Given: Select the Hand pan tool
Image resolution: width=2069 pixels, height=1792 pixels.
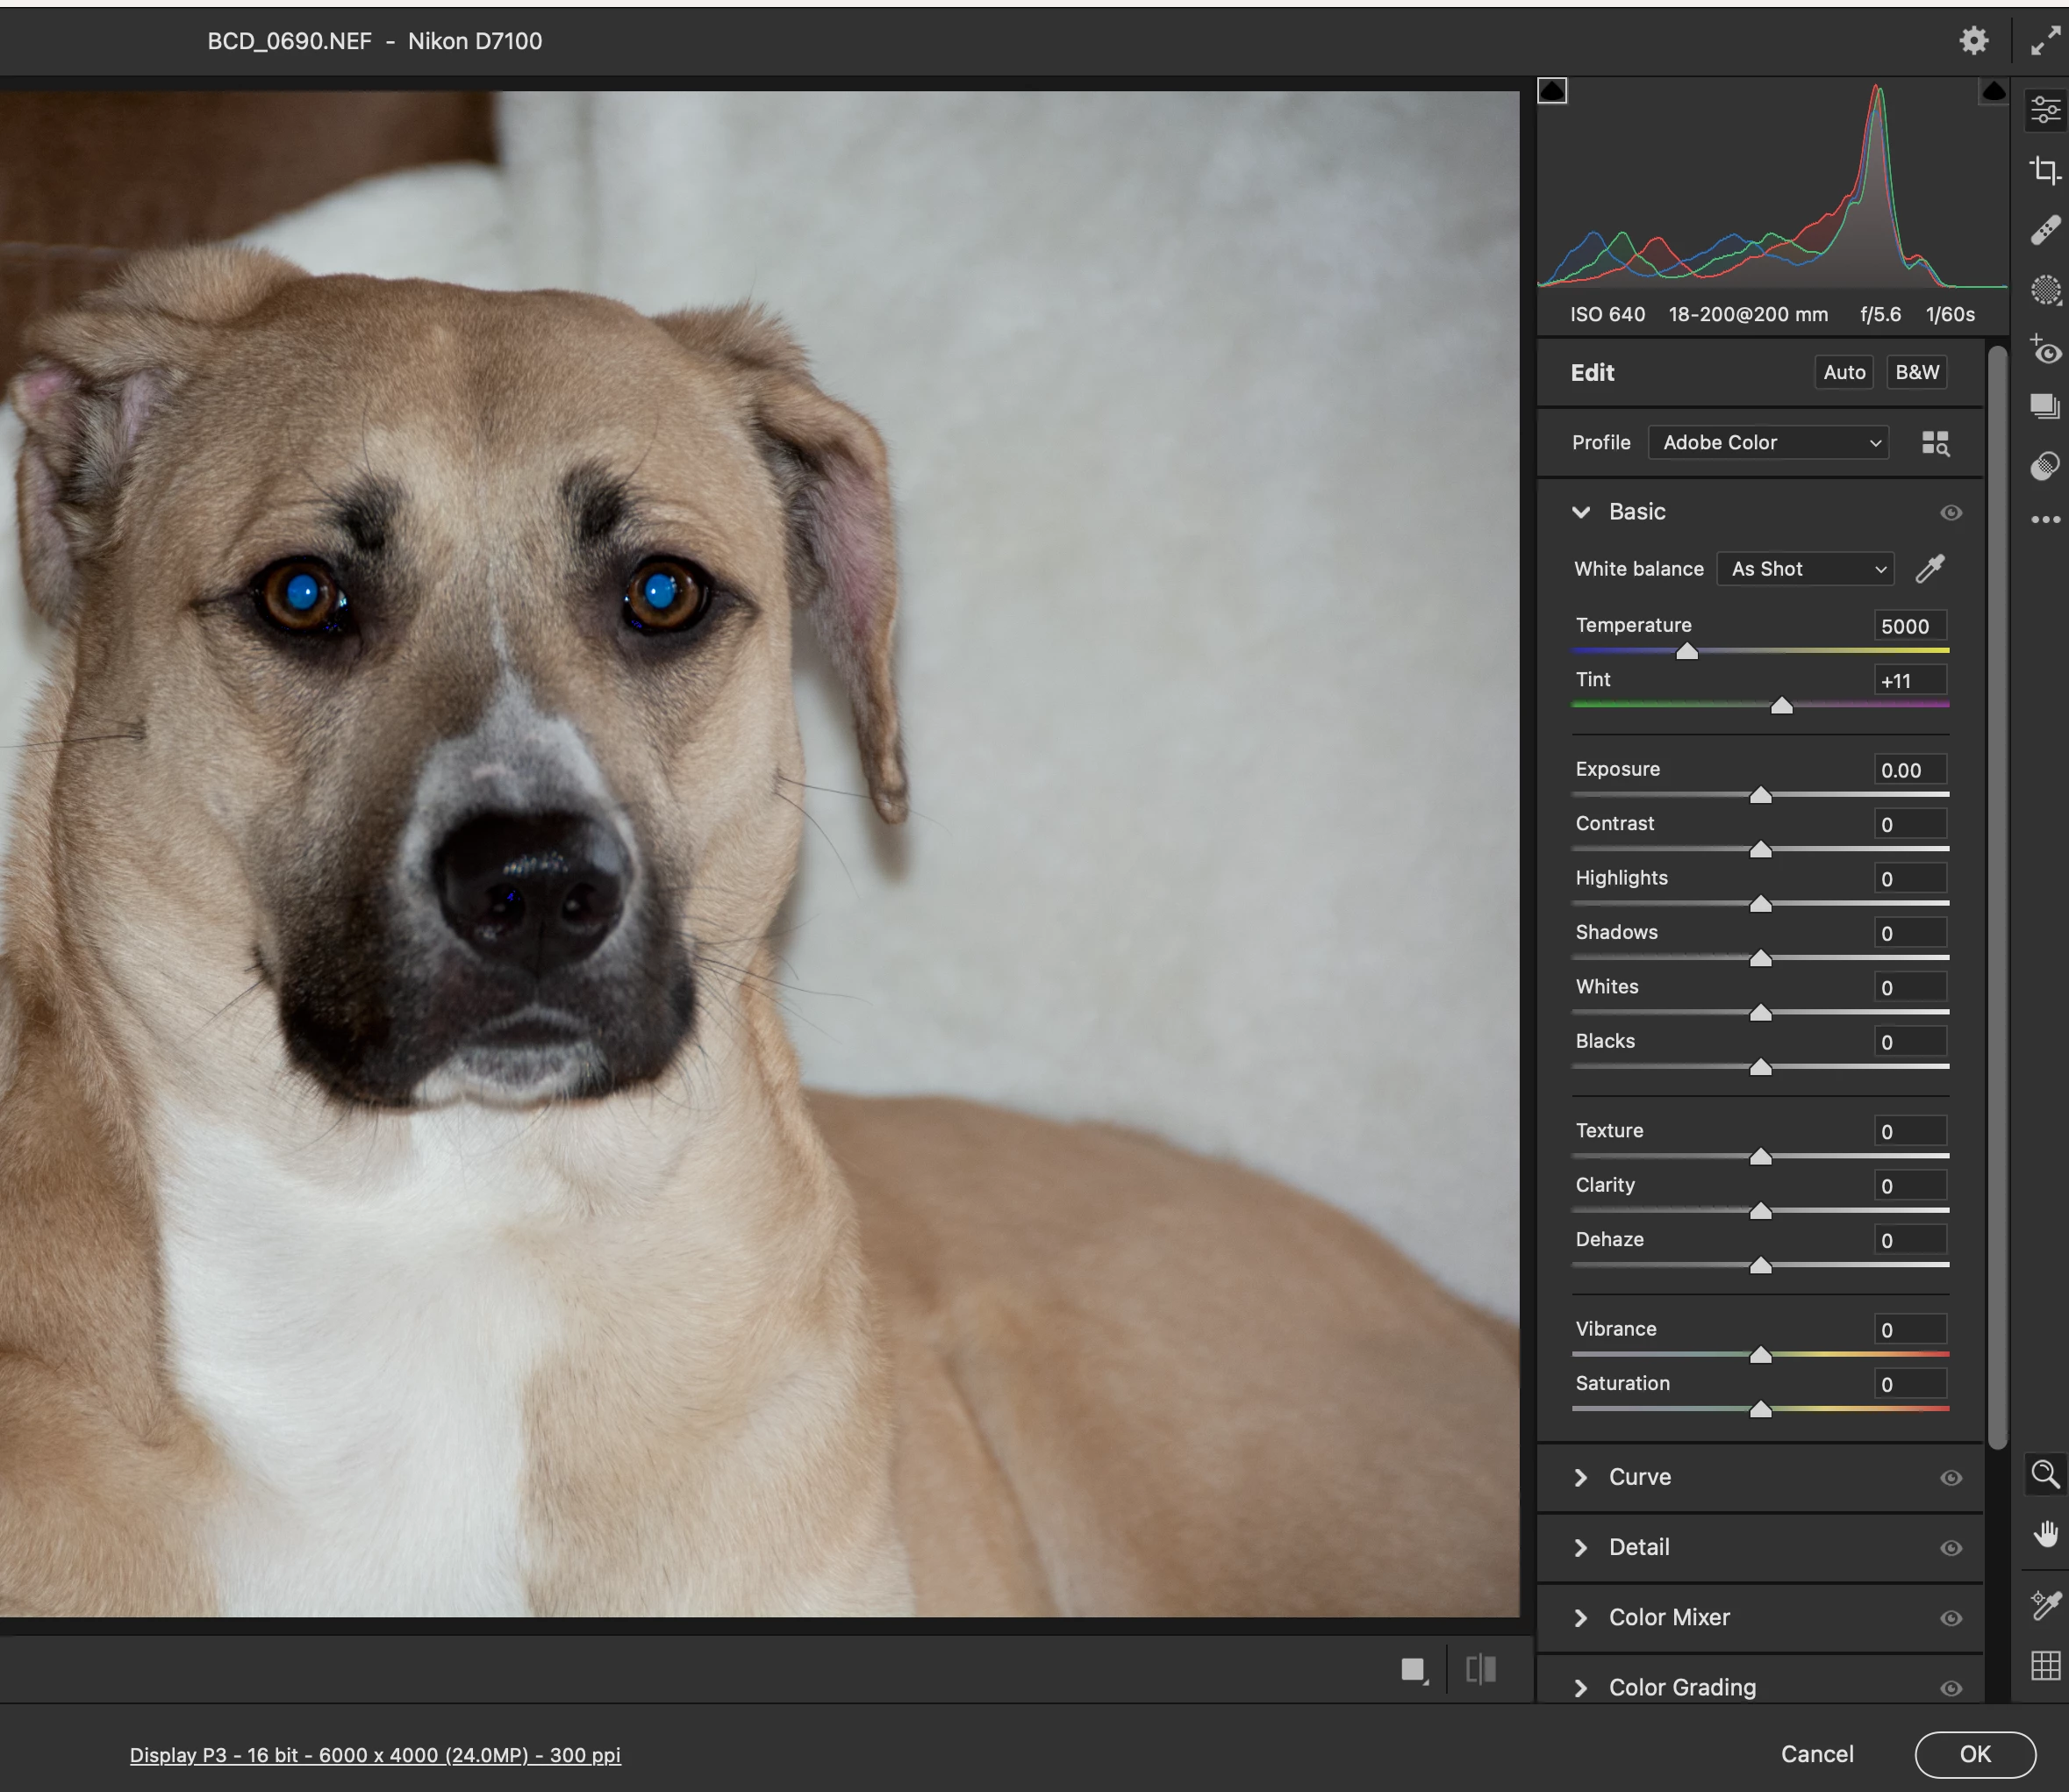Looking at the screenshot, I should coord(2045,1534).
